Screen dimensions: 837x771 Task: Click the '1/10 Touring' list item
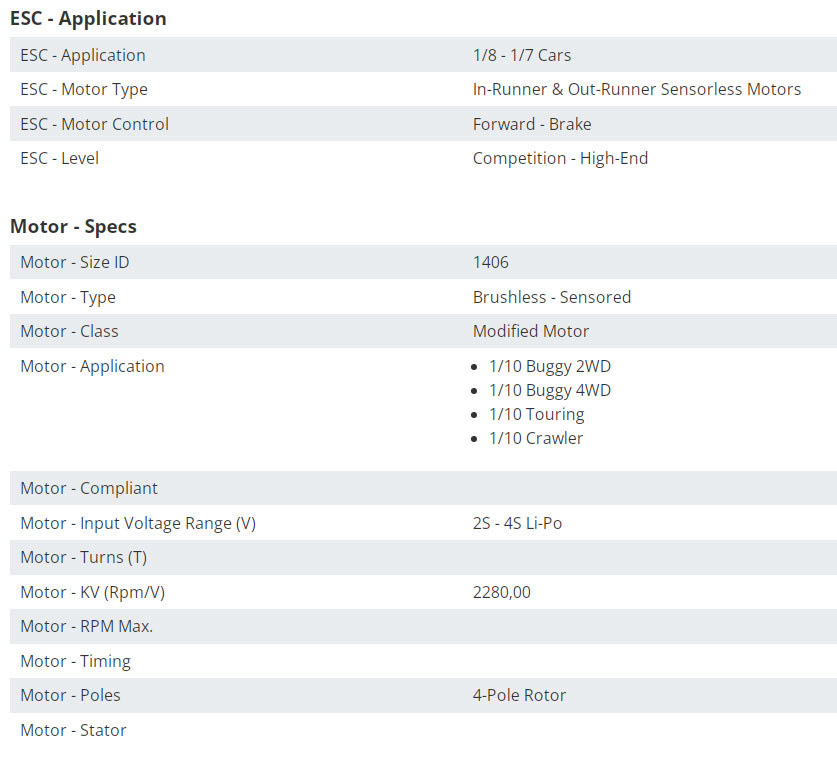click(x=536, y=414)
